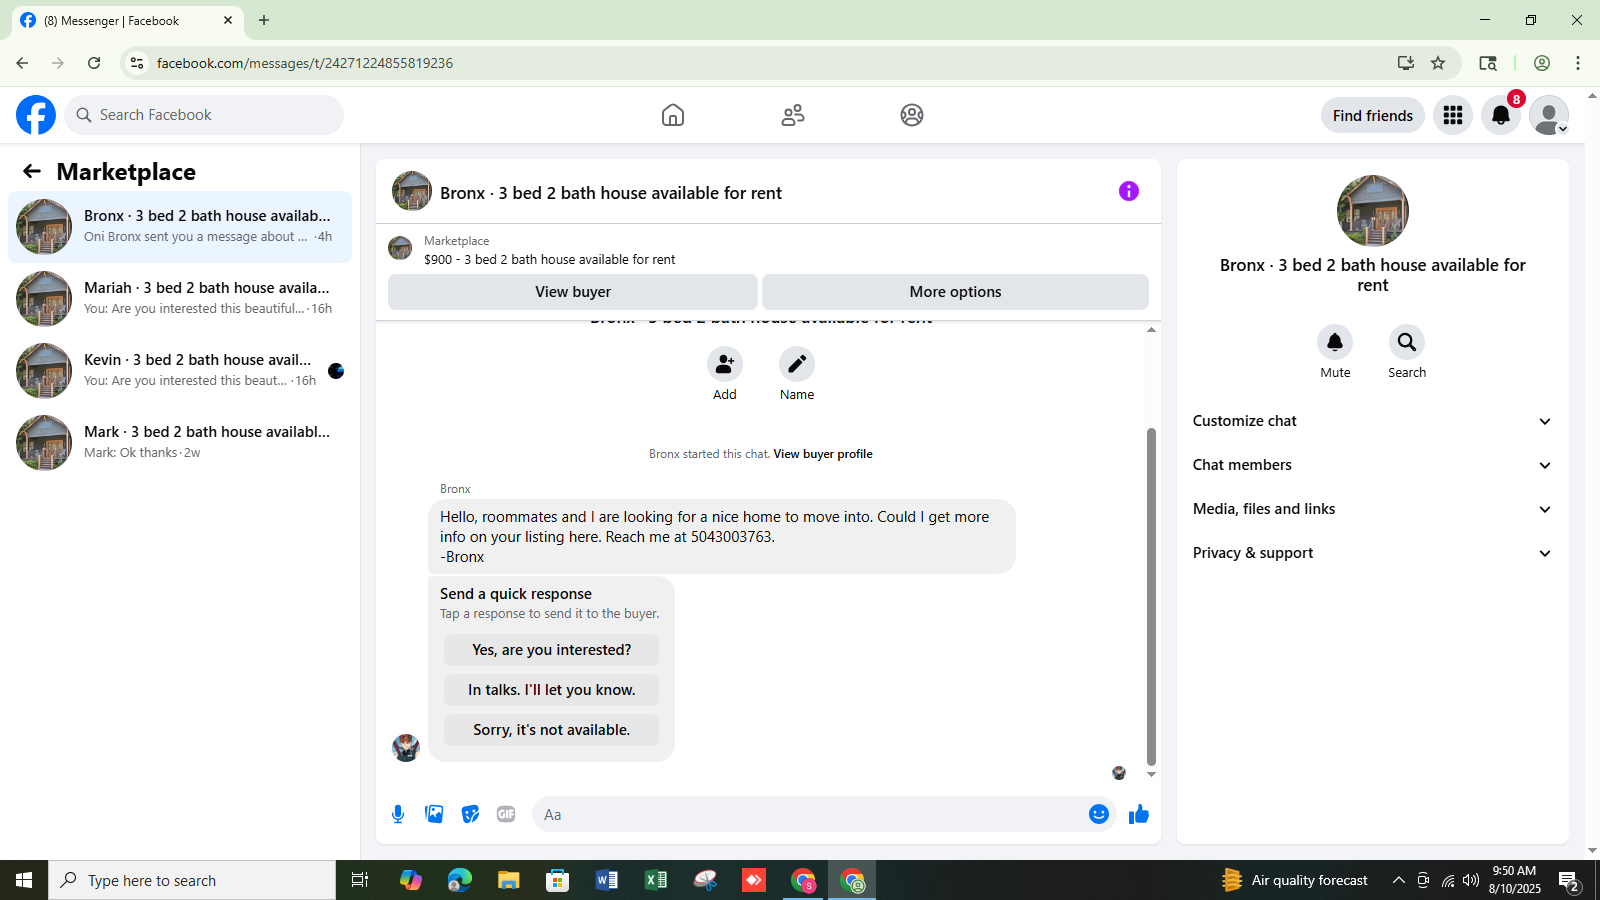Open the Friends icon in top navigation
This screenshot has width=1600, height=900.
[793, 115]
